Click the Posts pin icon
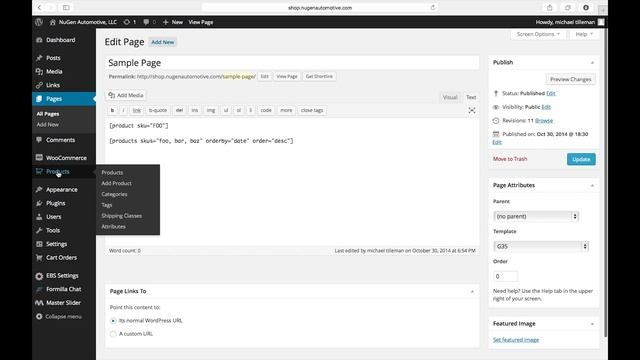 [39, 58]
